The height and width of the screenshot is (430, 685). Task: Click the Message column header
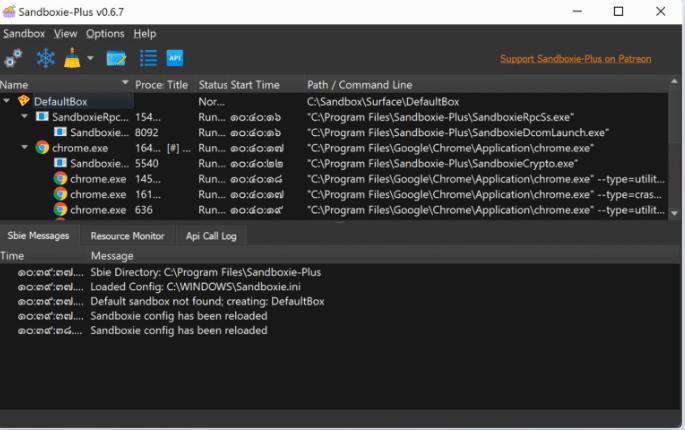(112, 256)
